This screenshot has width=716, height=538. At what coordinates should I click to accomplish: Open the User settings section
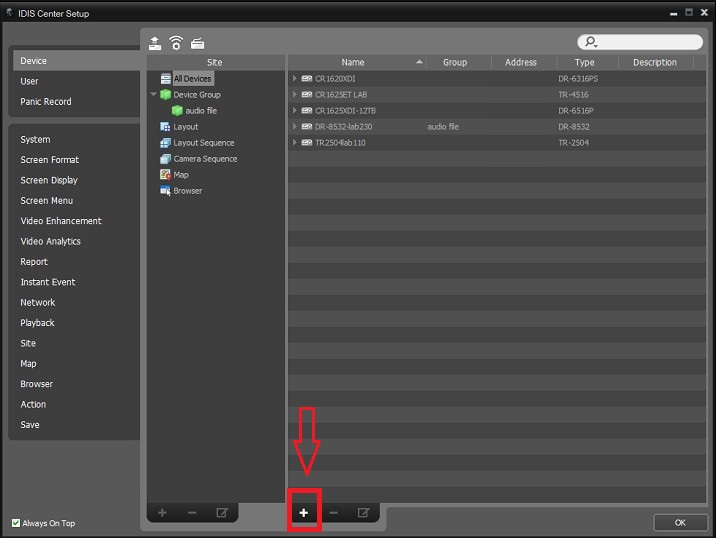pyautogui.click(x=29, y=81)
